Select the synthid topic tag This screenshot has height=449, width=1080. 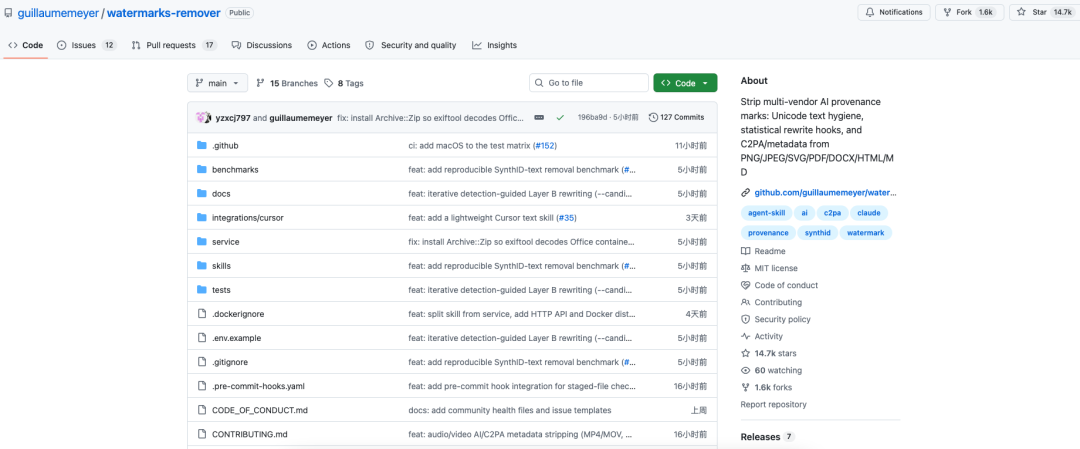point(818,233)
